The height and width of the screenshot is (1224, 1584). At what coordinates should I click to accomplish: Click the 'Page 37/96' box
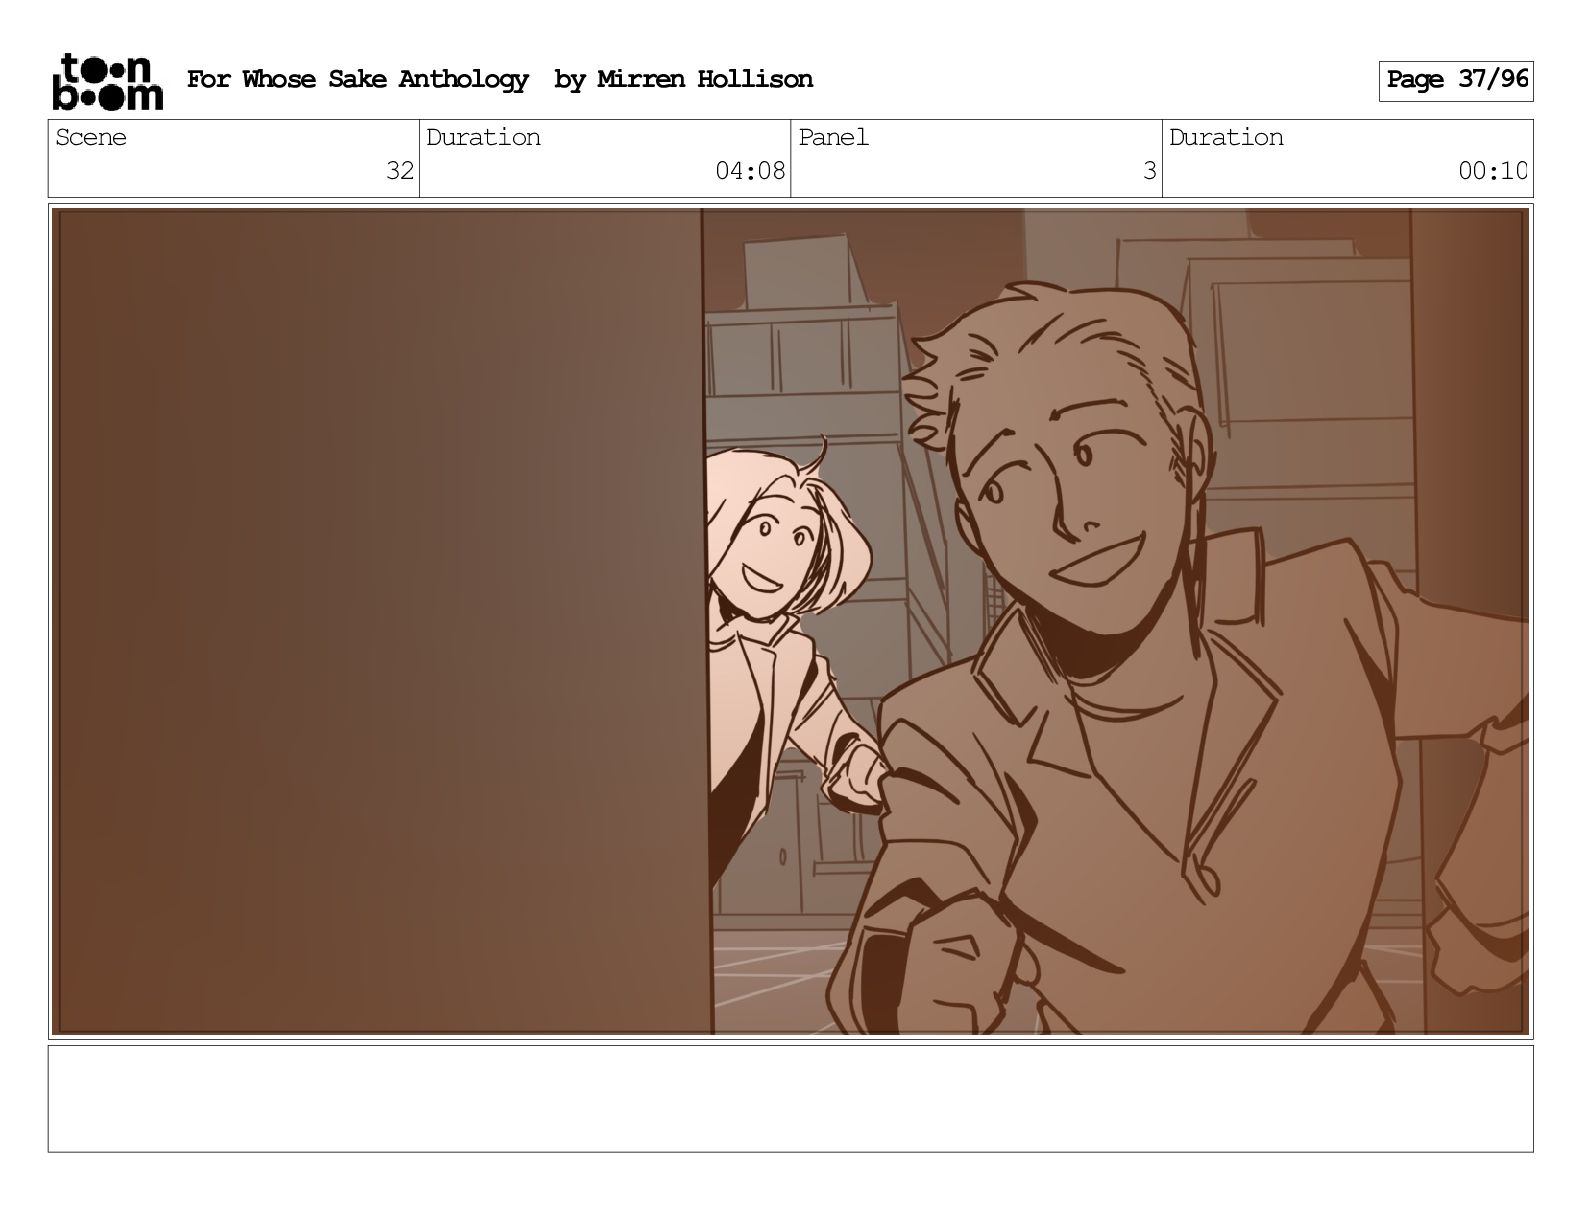pyautogui.click(x=1456, y=80)
